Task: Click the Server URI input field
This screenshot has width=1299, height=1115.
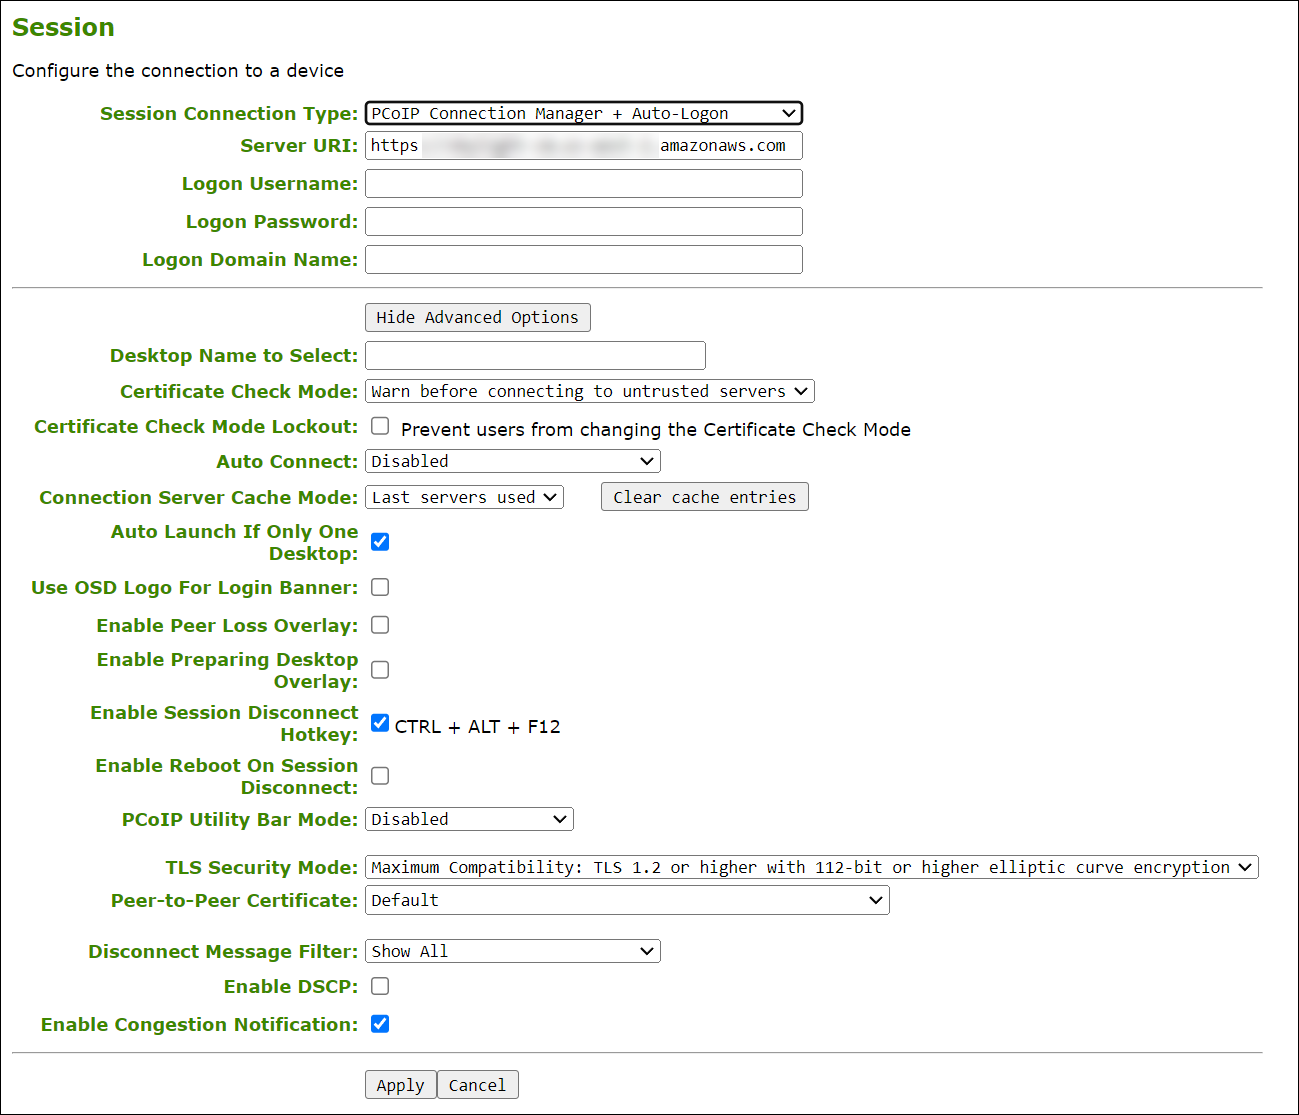Action: pos(584,145)
